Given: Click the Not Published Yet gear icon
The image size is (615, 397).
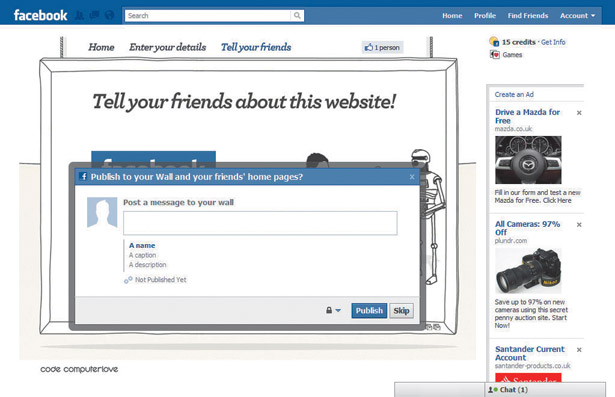Looking at the screenshot, I should click(128, 280).
